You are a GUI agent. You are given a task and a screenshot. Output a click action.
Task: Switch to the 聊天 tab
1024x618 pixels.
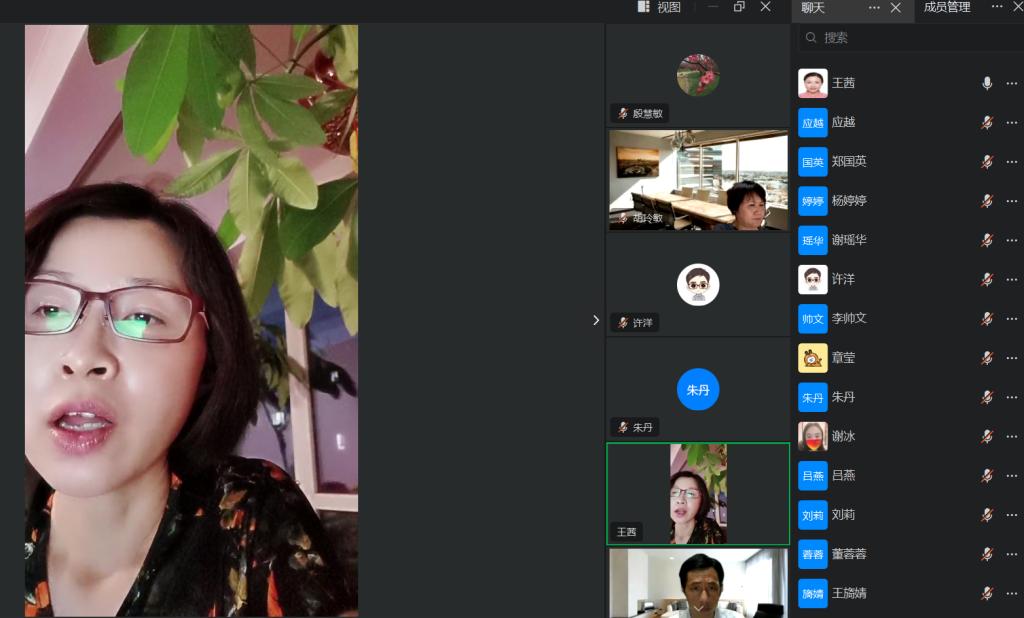(x=814, y=7)
